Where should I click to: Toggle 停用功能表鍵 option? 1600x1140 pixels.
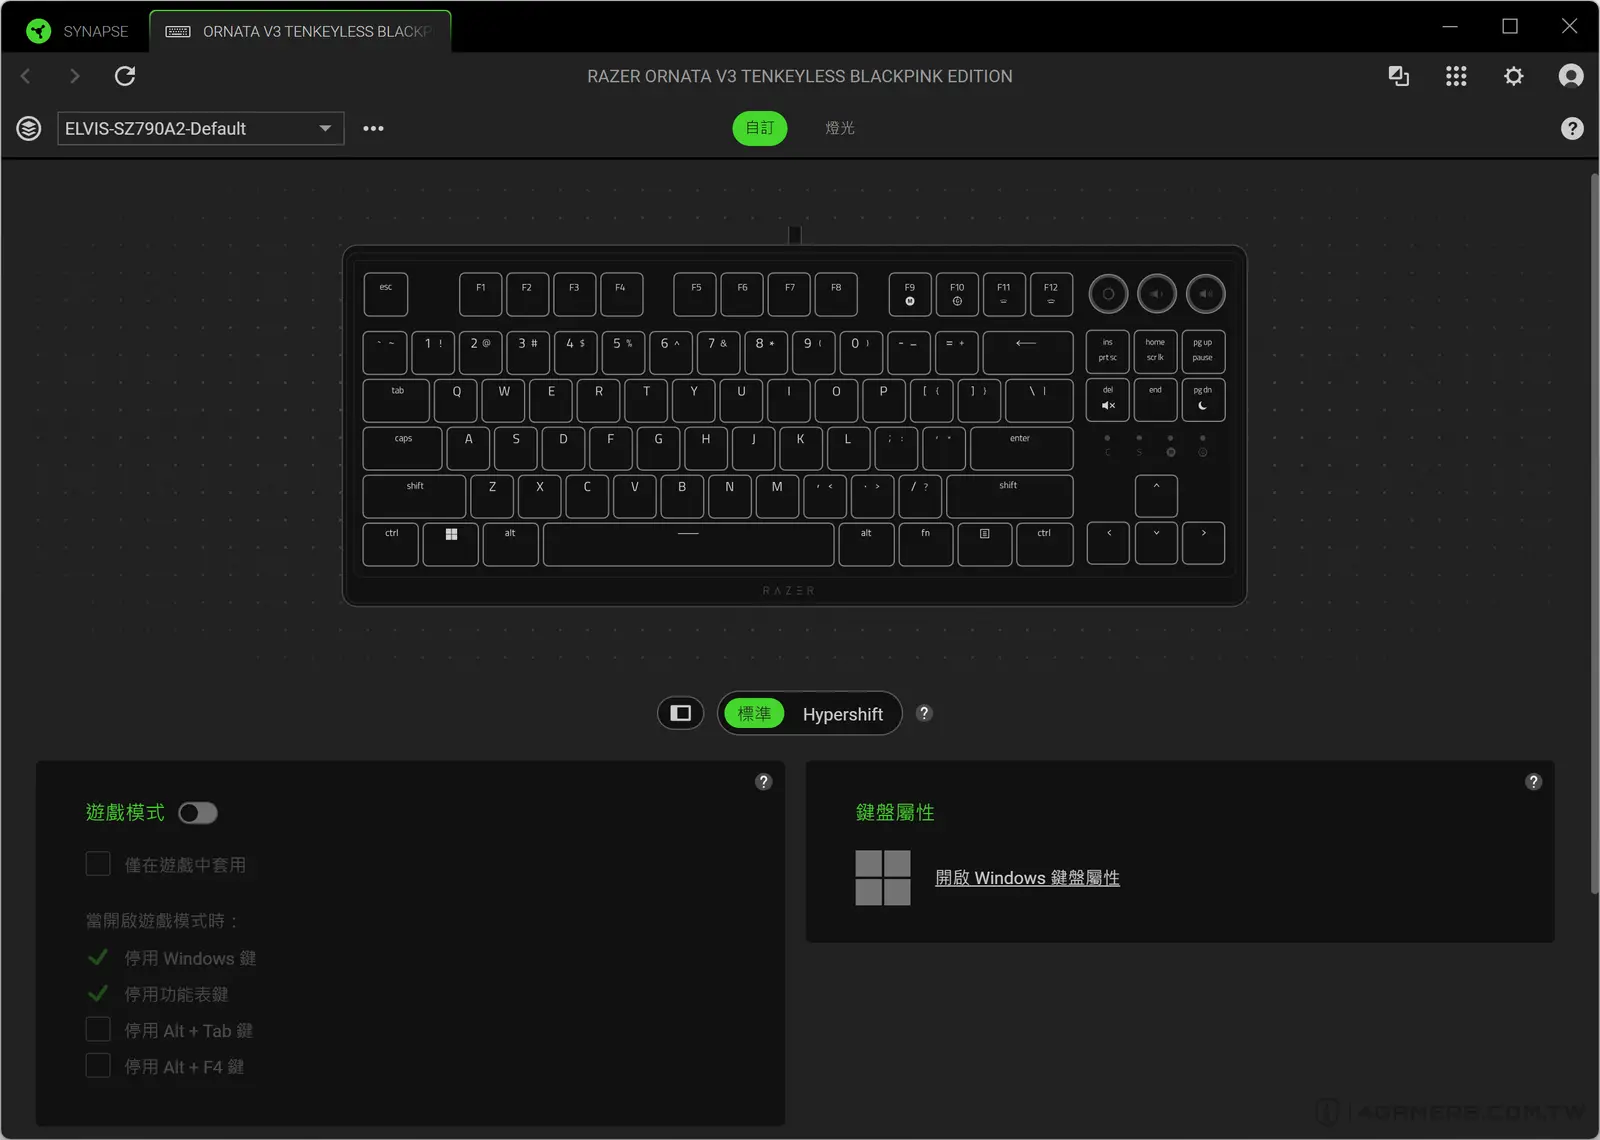tap(98, 994)
